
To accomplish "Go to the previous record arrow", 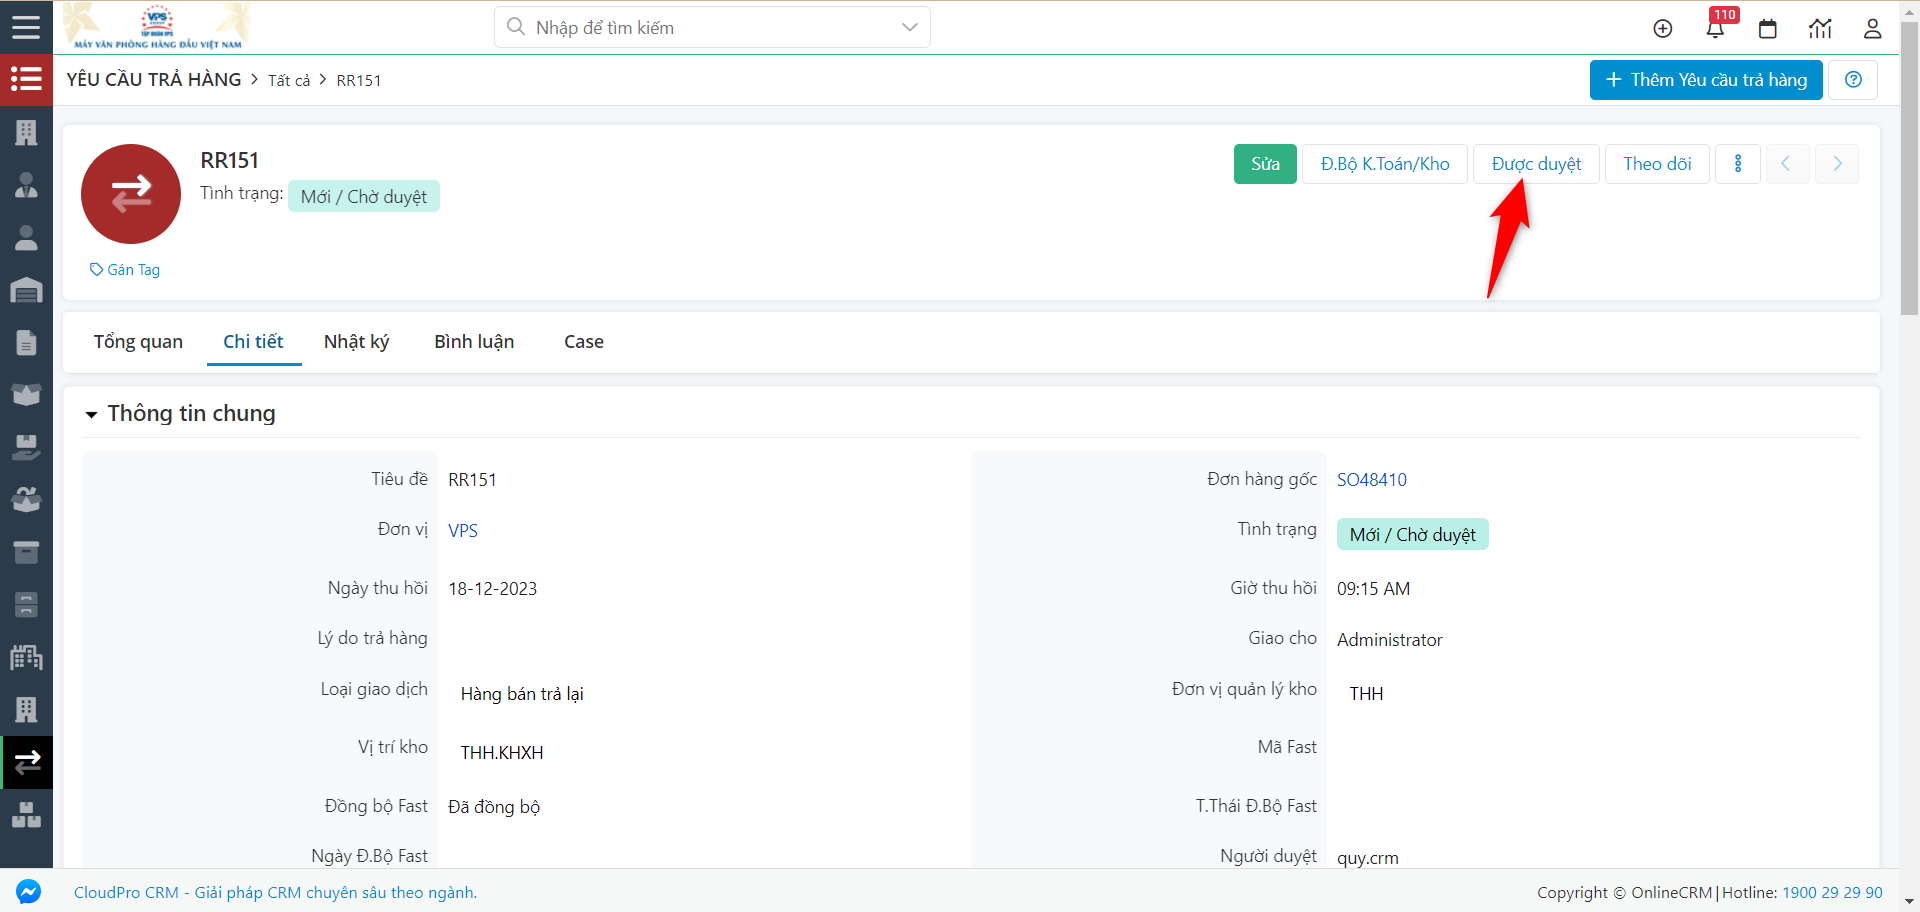I will pos(1786,164).
